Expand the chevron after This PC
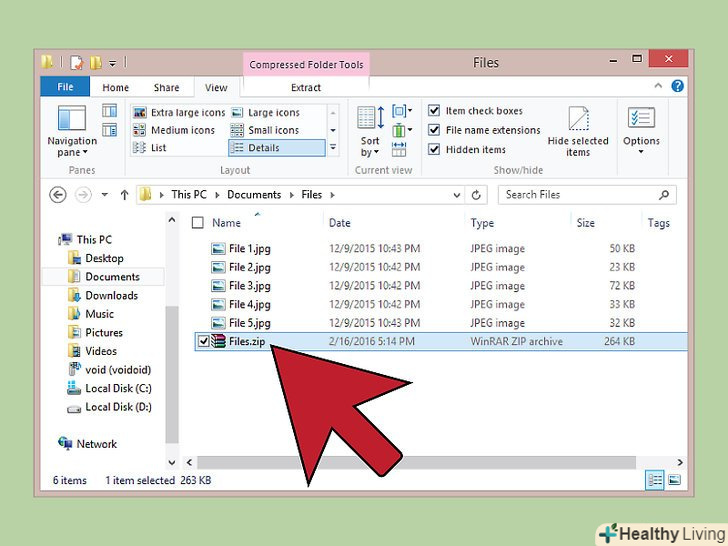The width and height of the screenshot is (728, 546). [217, 195]
